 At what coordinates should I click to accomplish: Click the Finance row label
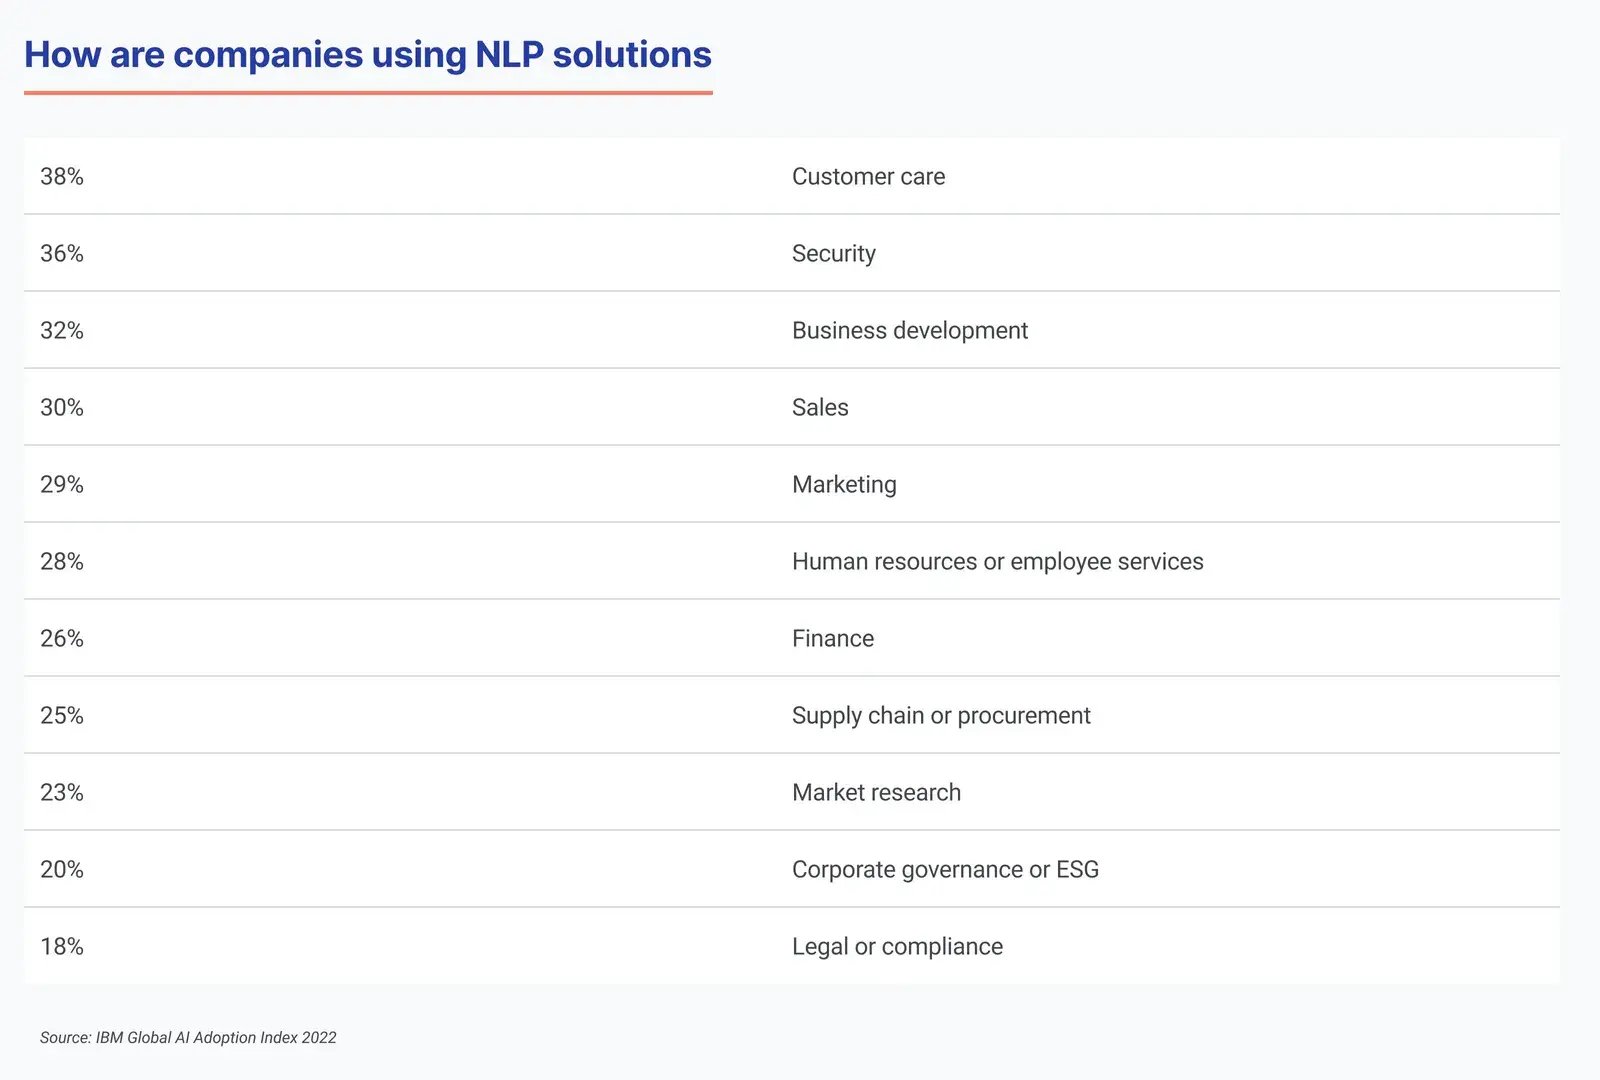tap(832, 639)
